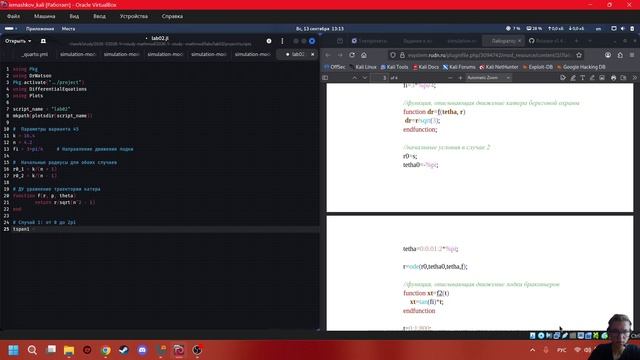This screenshot has width=640, height=360.
Task: Print the PDF document
Action: (x=613, y=78)
